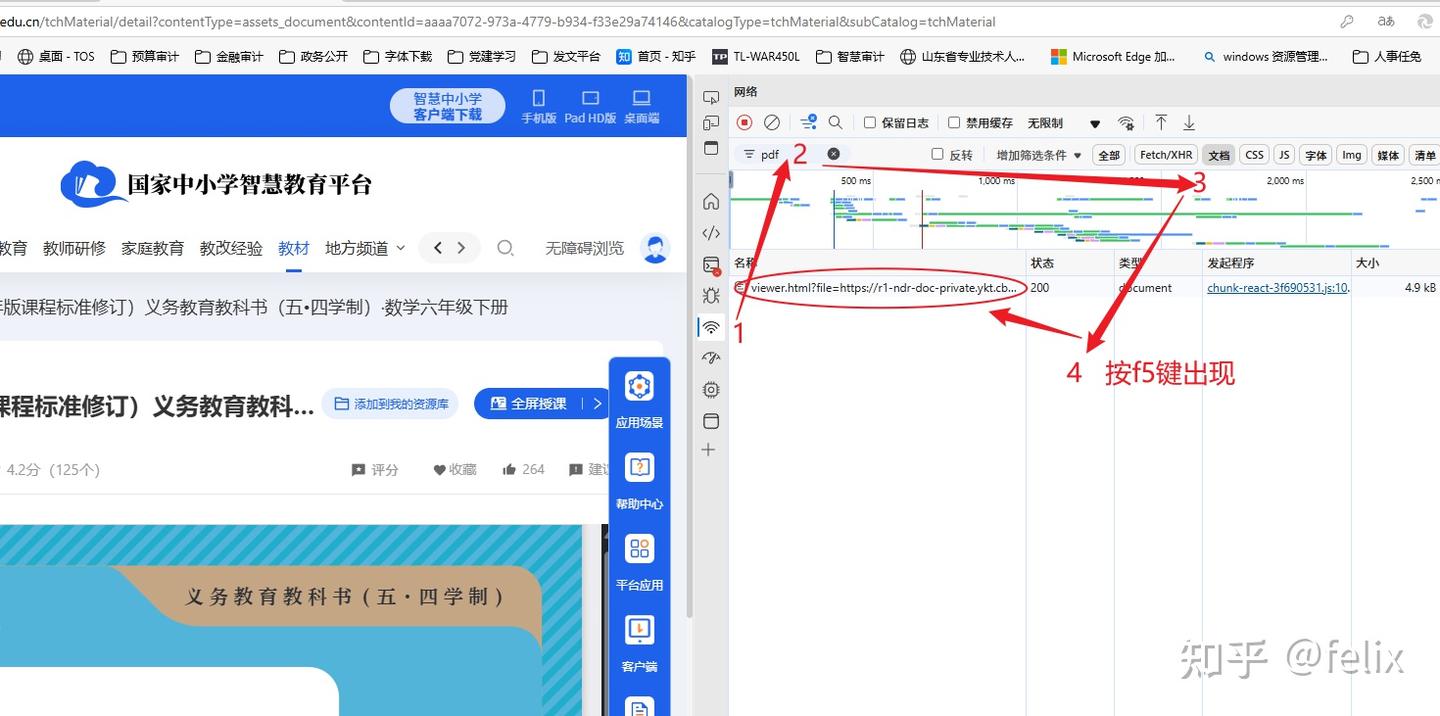This screenshot has height=716, width=1440.
Task: Toggle DevTools dock panel layout icon
Action: 711,148
